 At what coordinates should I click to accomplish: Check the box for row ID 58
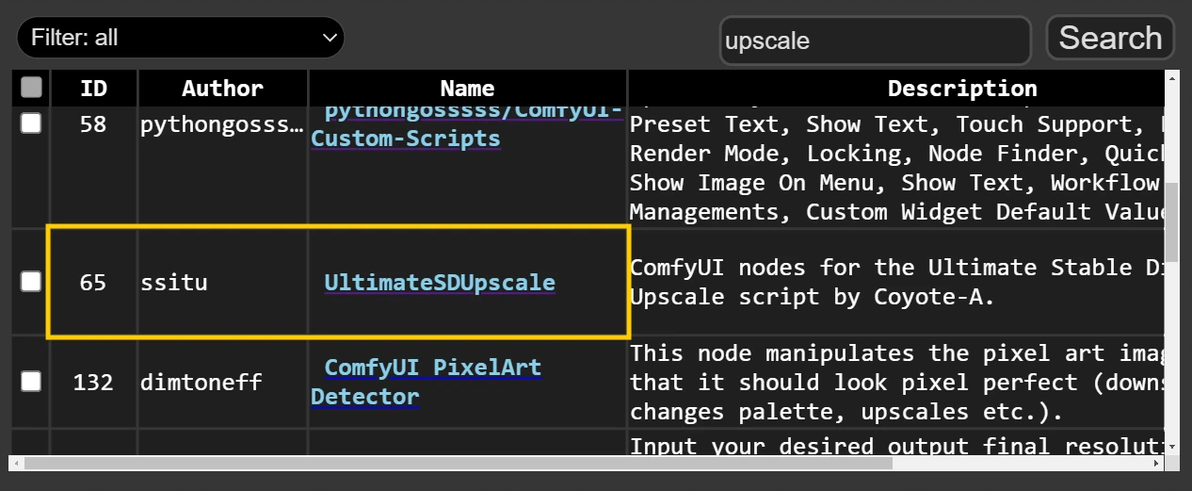[x=32, y=123]
